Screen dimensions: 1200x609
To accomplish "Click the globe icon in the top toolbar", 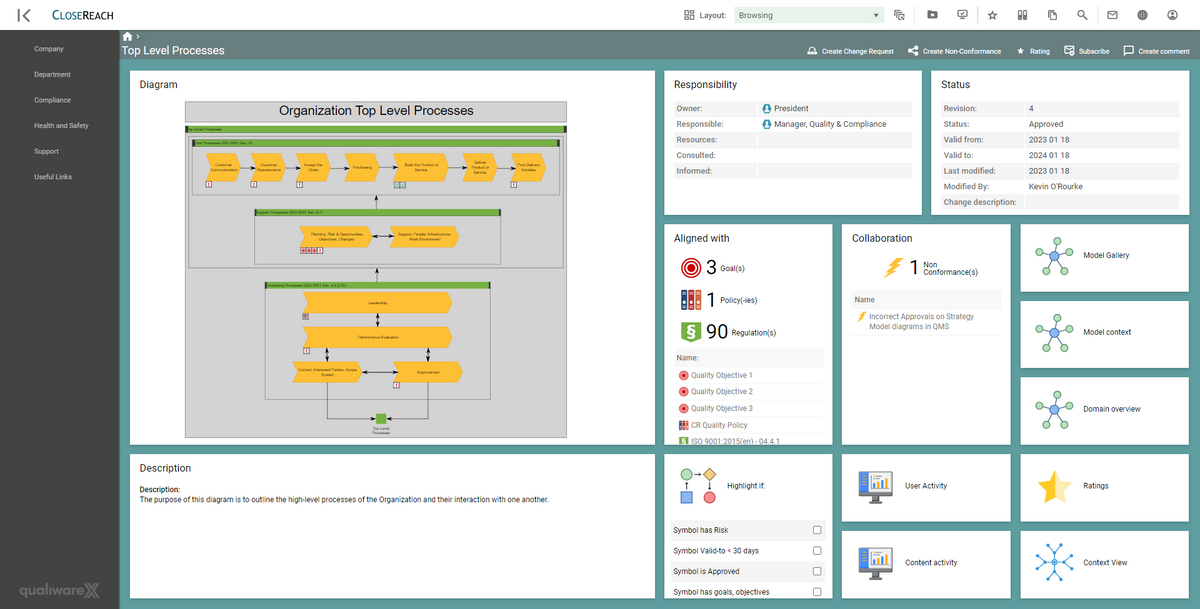I will [1142, 15].
